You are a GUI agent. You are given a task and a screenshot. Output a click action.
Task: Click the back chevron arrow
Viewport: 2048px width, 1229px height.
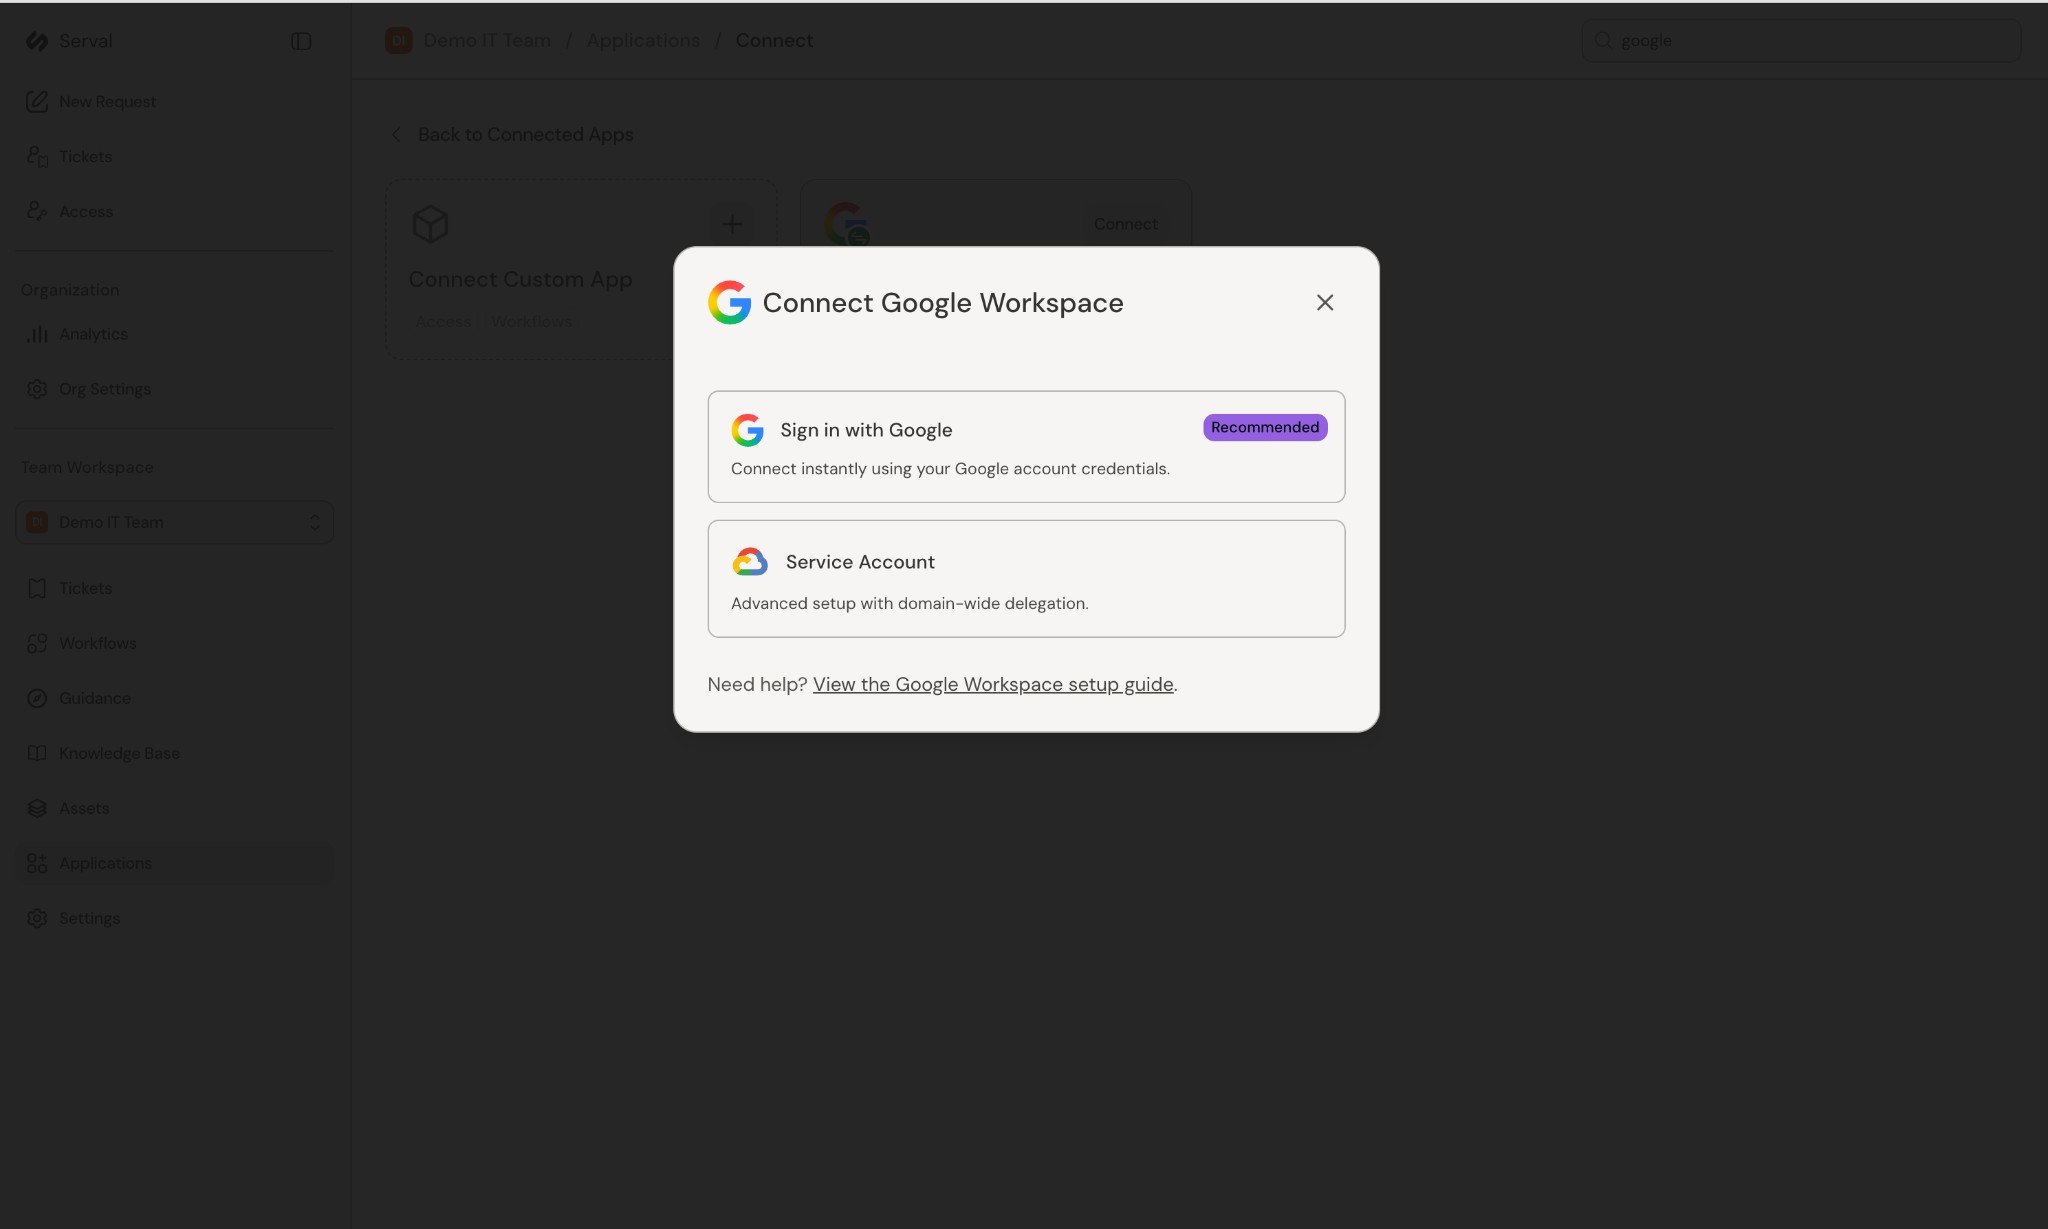point(396,134)
